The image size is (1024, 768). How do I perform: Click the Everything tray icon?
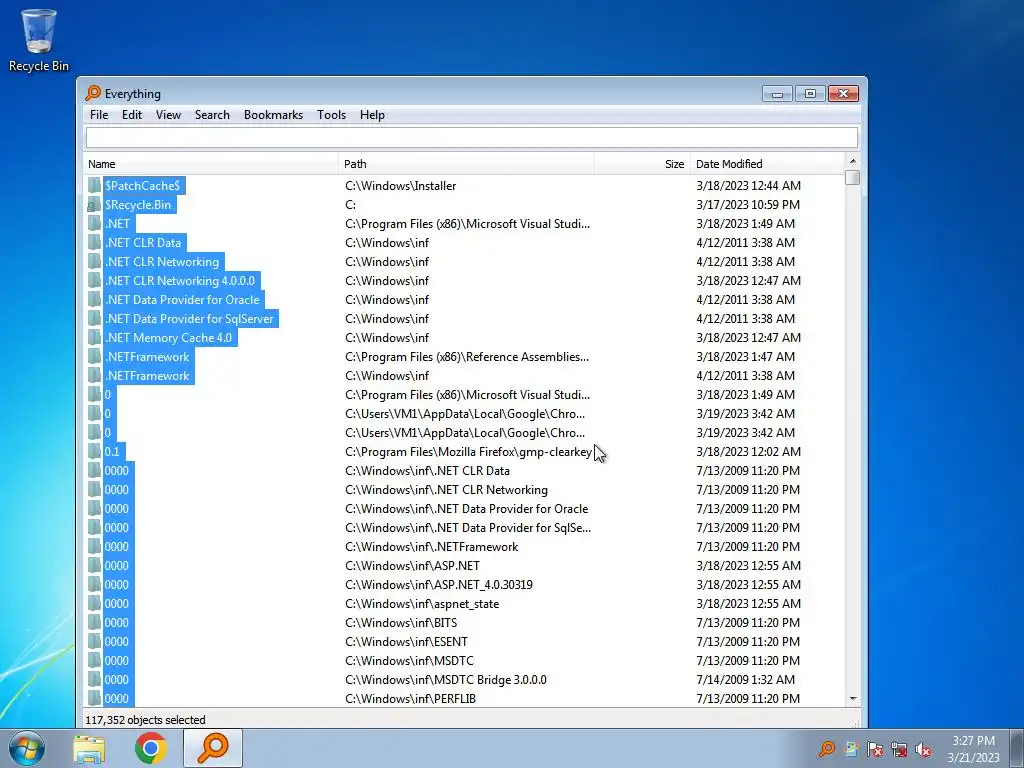click(x=827, y=748)
